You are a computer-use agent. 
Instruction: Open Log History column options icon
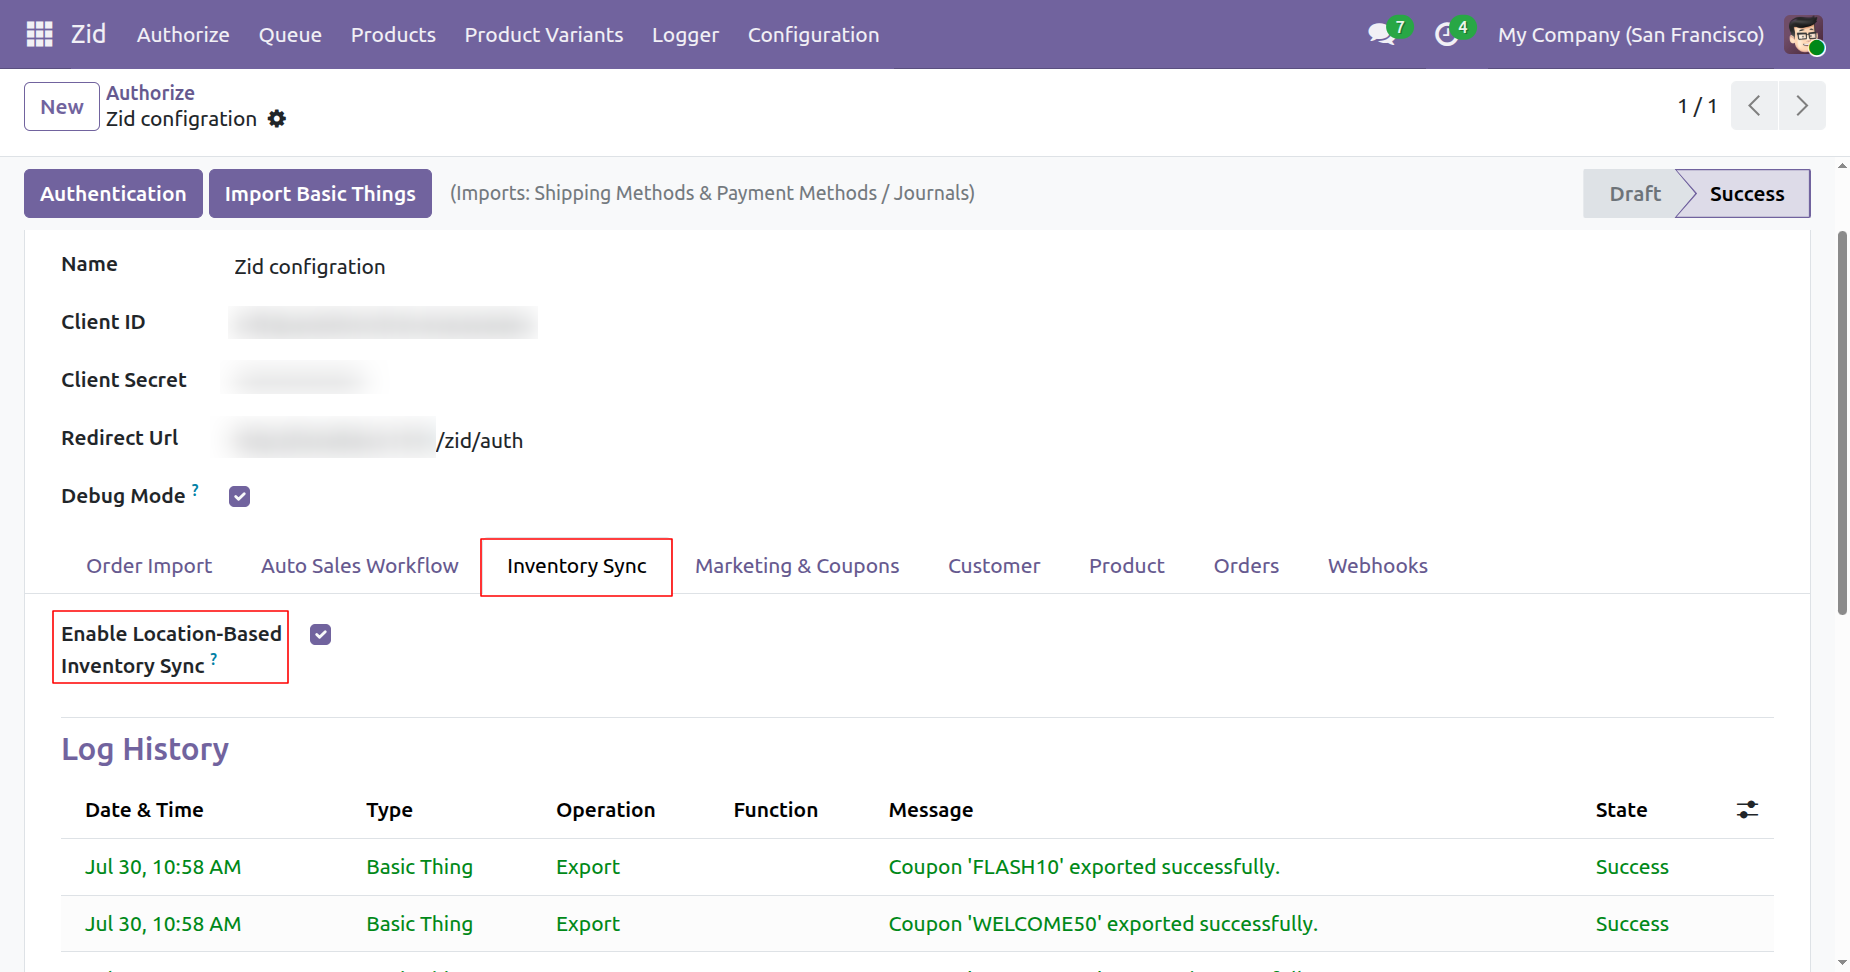click(1747, 810)
